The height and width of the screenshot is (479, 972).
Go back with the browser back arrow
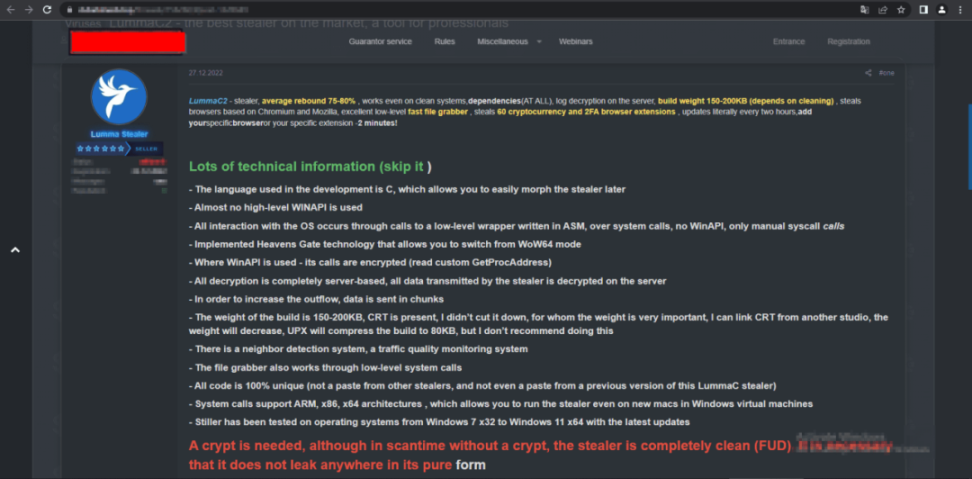[x=11, y=10]
